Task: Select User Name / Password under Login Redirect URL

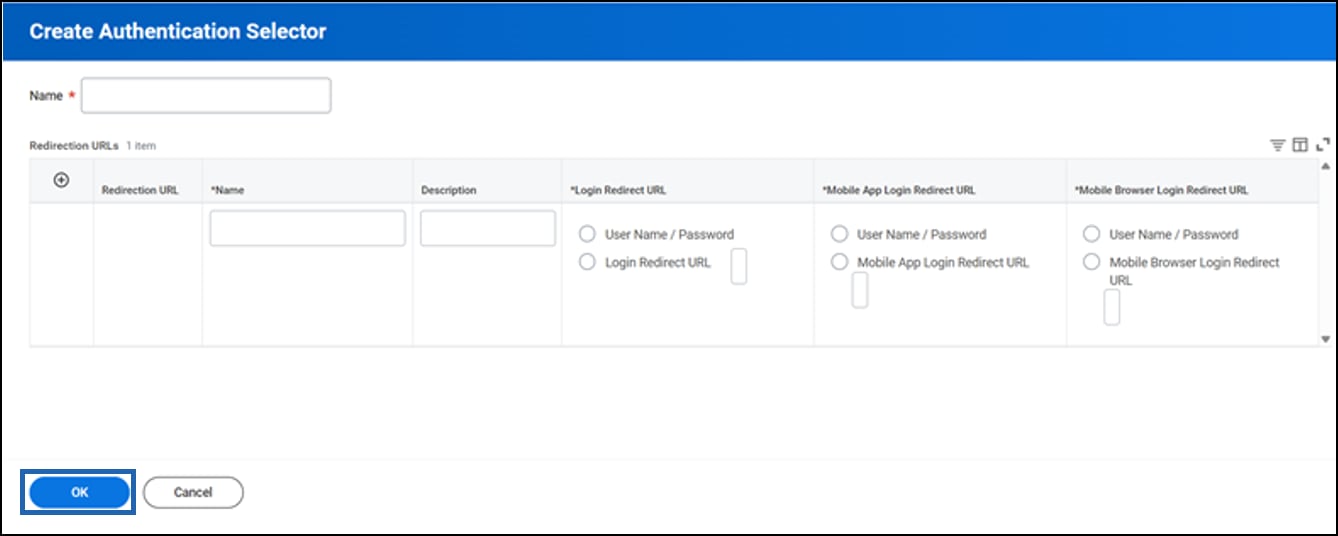Action: (588, 234)
